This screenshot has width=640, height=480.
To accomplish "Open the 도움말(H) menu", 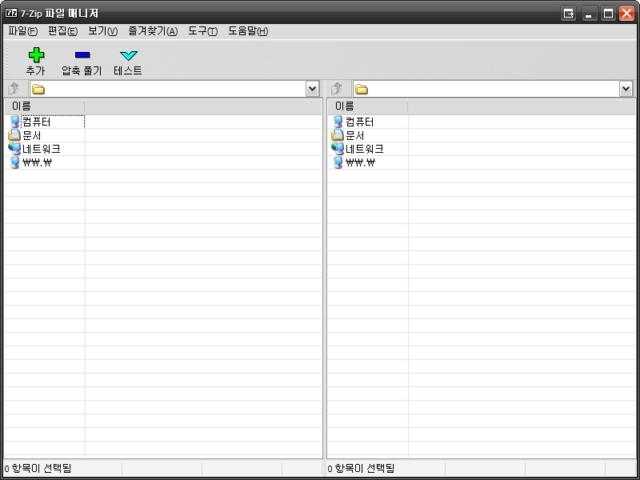I will [x=248, y=31].
